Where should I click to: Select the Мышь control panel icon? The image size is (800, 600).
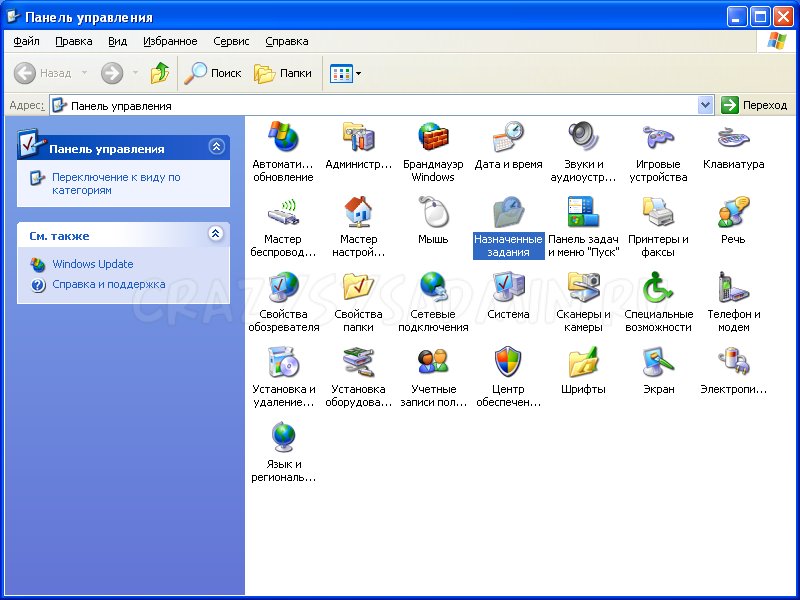pos(433,212)
